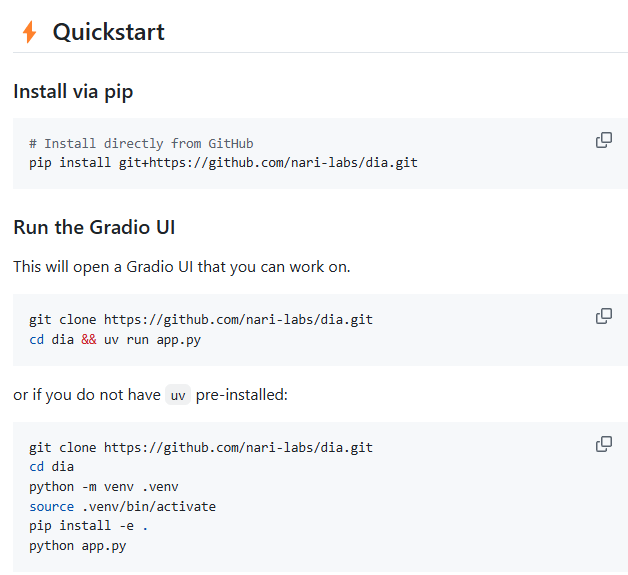Click the pip install -e . line
Screen dimensions: 628x575
[89, 526]
